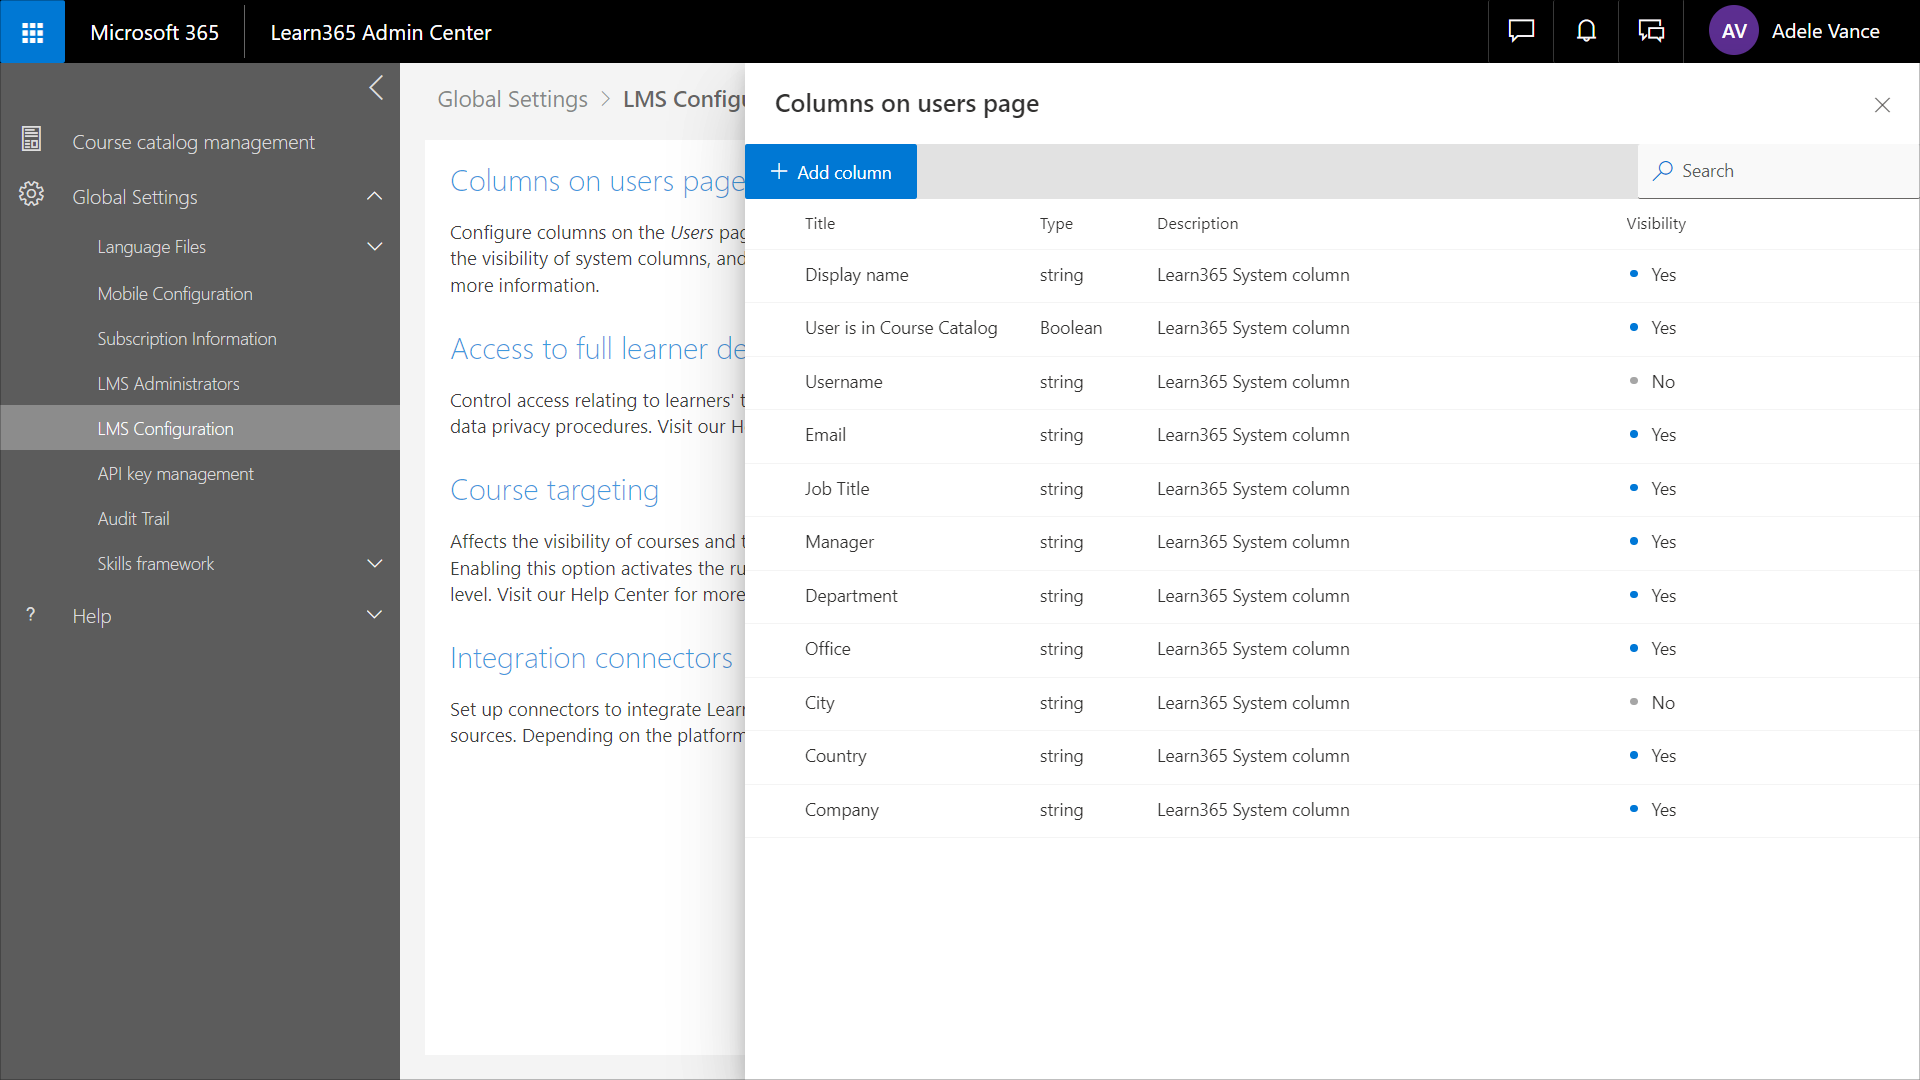Close the Columns on users page panel
Screen dimensions: 1920x1080
tap(1882, 105)
